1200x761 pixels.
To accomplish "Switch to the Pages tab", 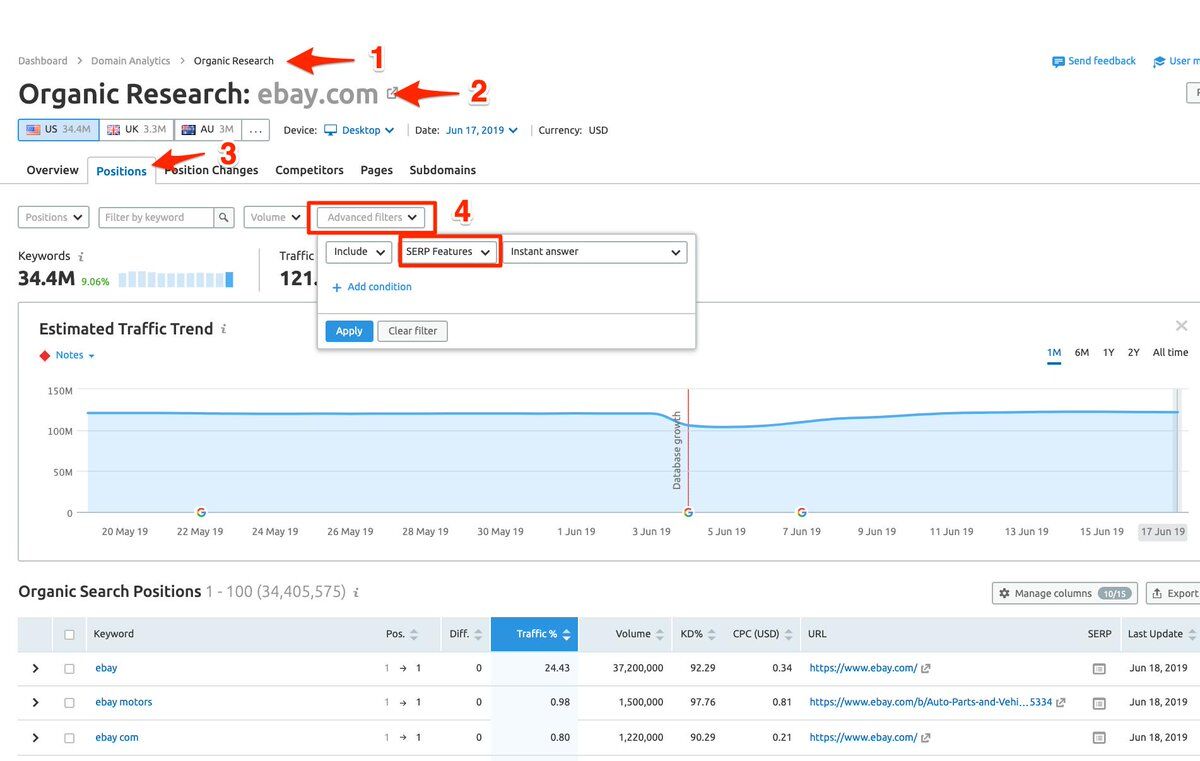I will (x=377, y=170).
